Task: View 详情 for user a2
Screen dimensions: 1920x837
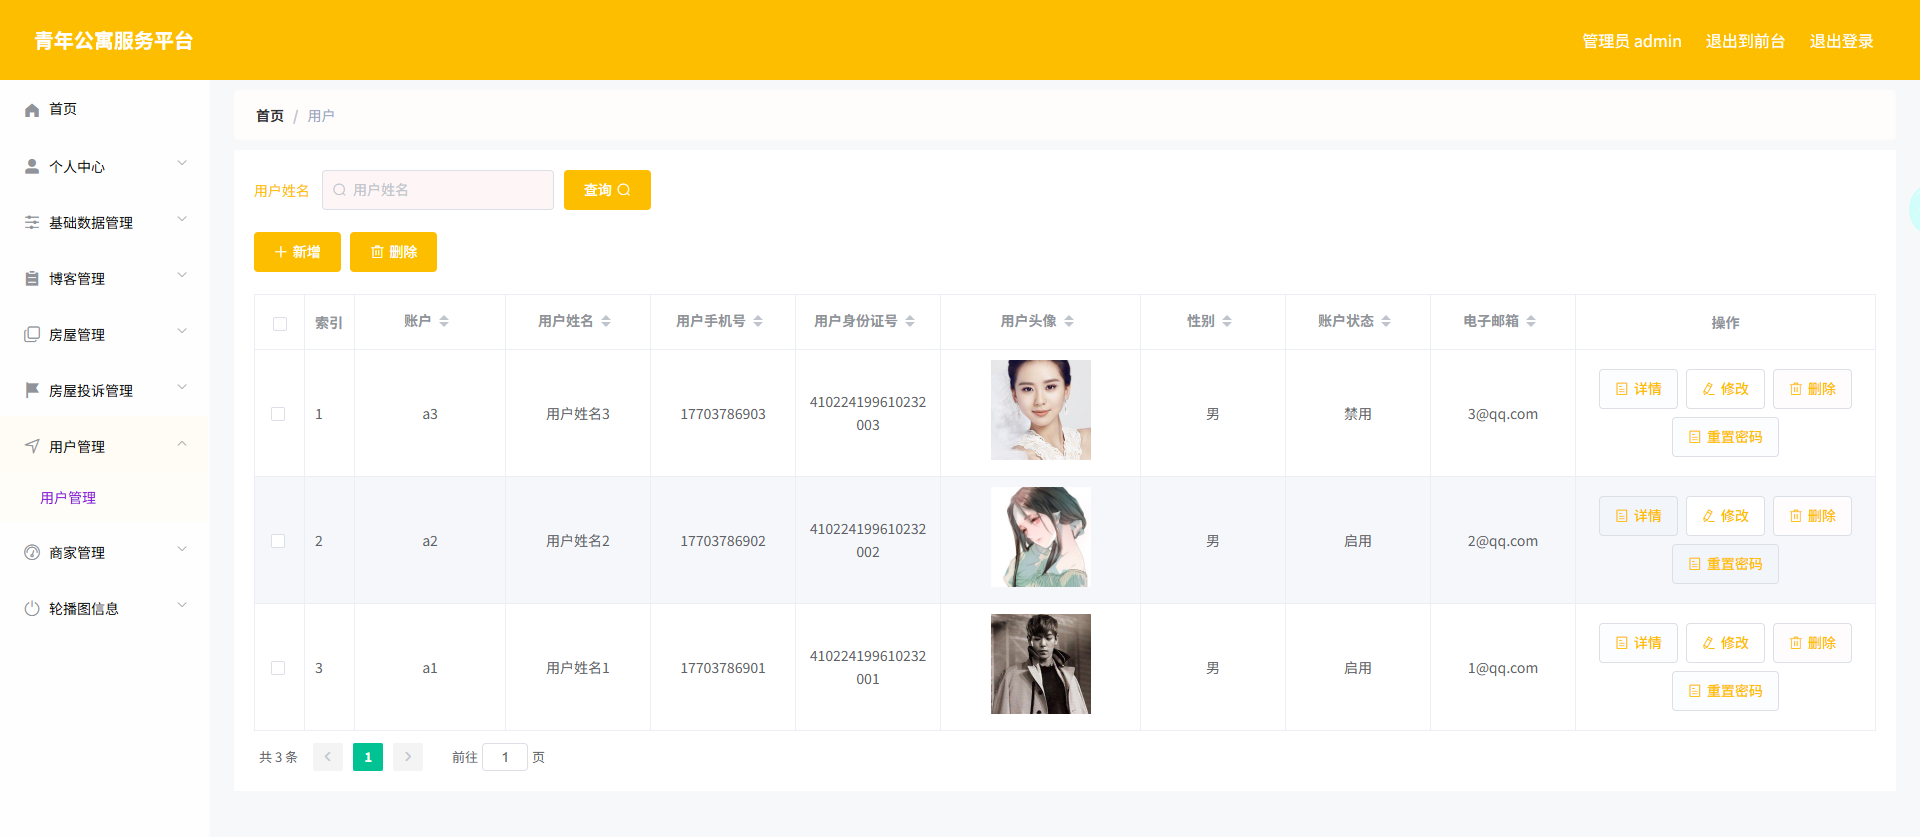Action: click(1638, 516)
